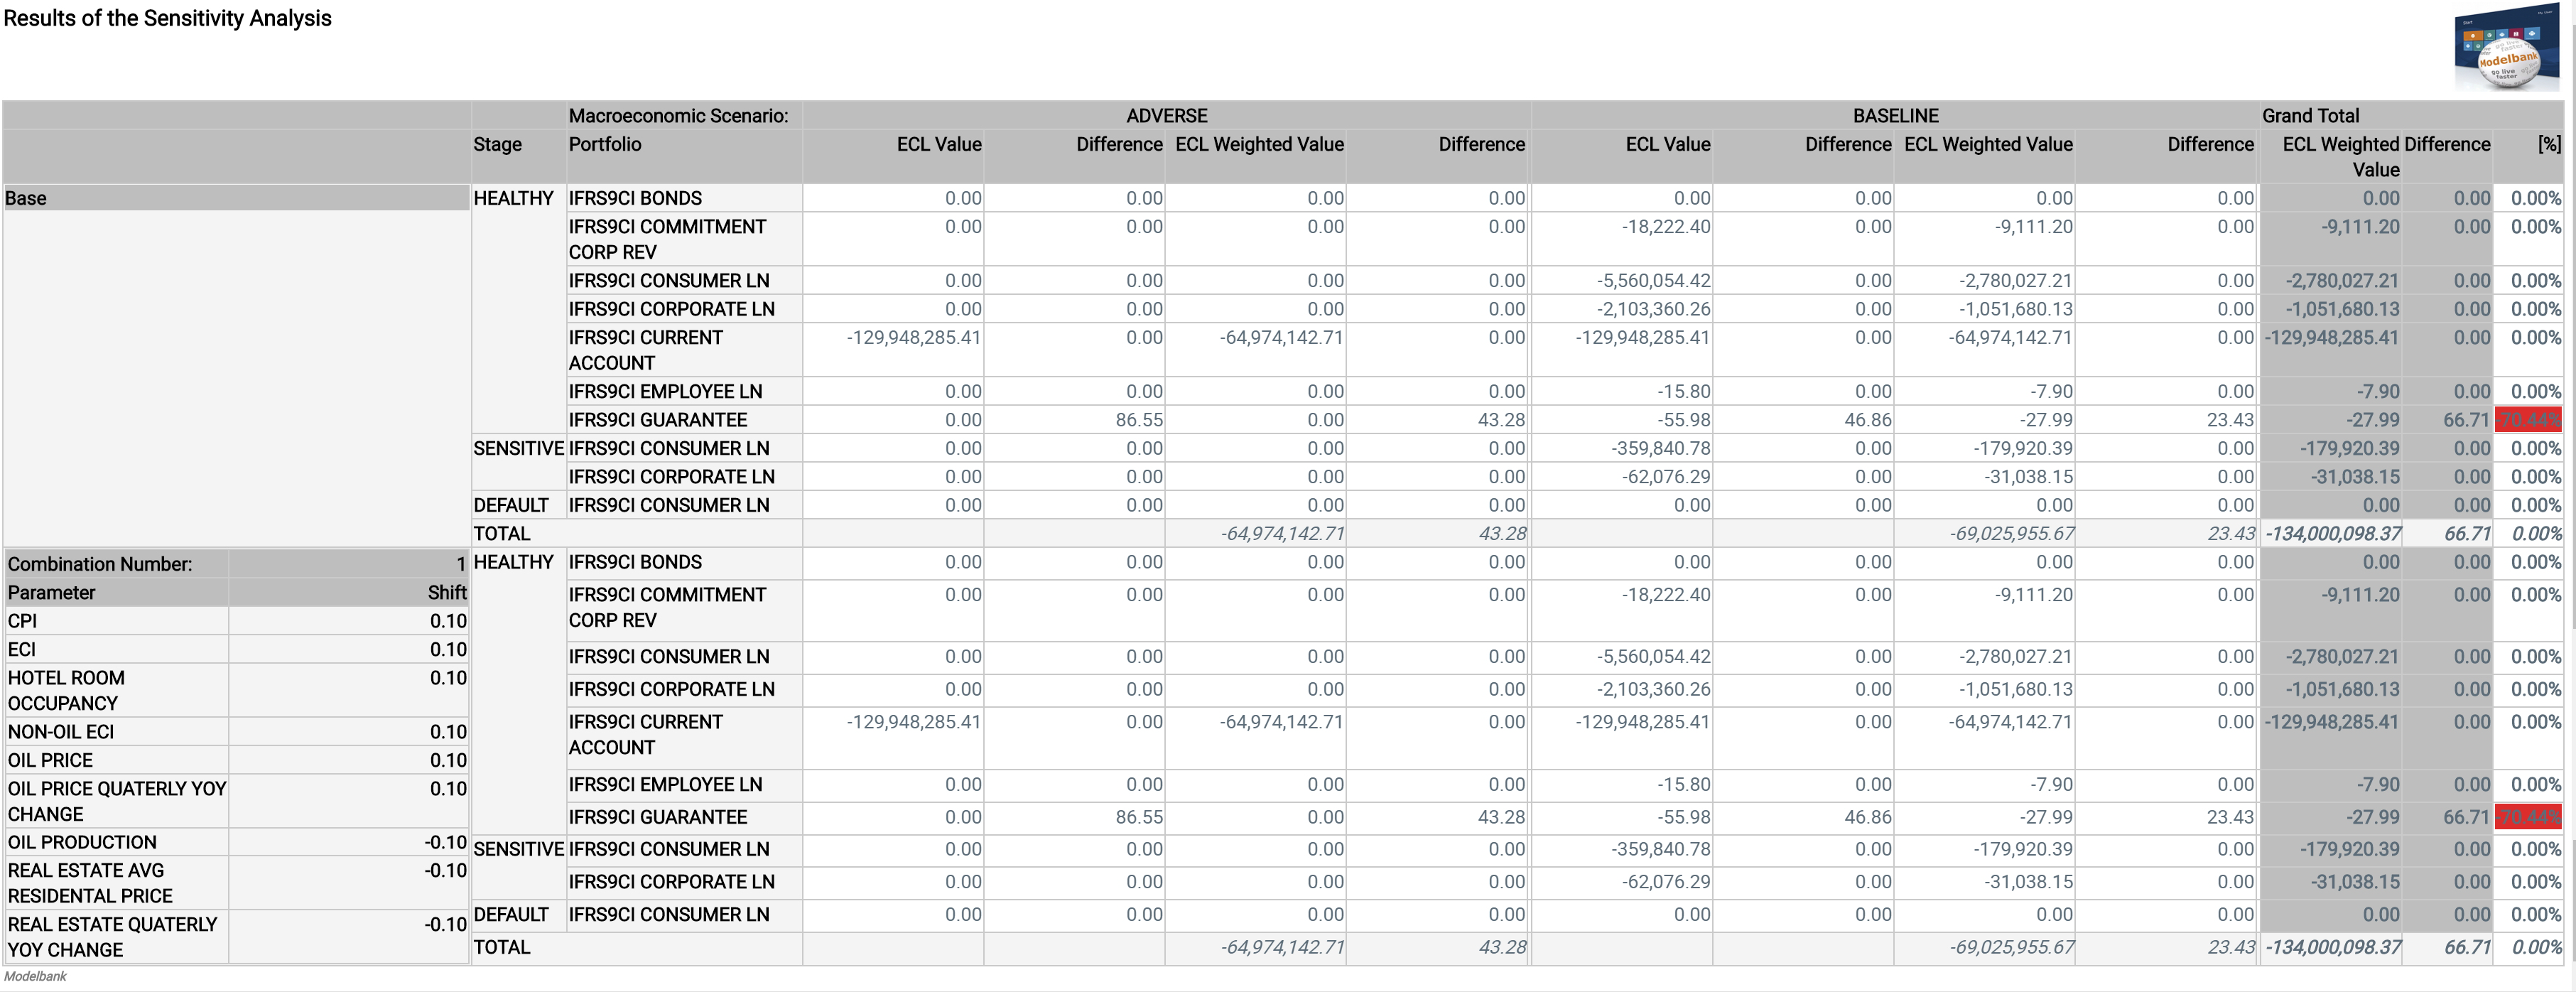
Task: Click the Modelbank footer text
Action: [35, 976]
